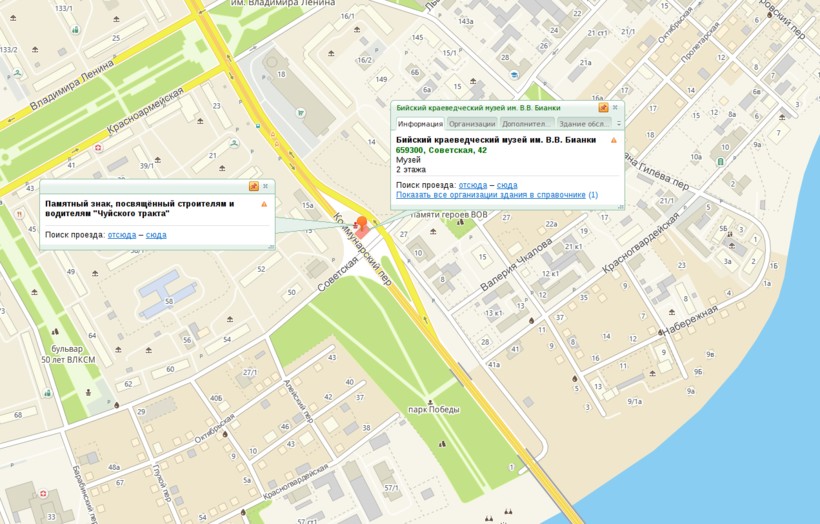Expand the tab overflow arrow in museum popup
Screen dimensions: 820x524
click(x=619, y=124)
